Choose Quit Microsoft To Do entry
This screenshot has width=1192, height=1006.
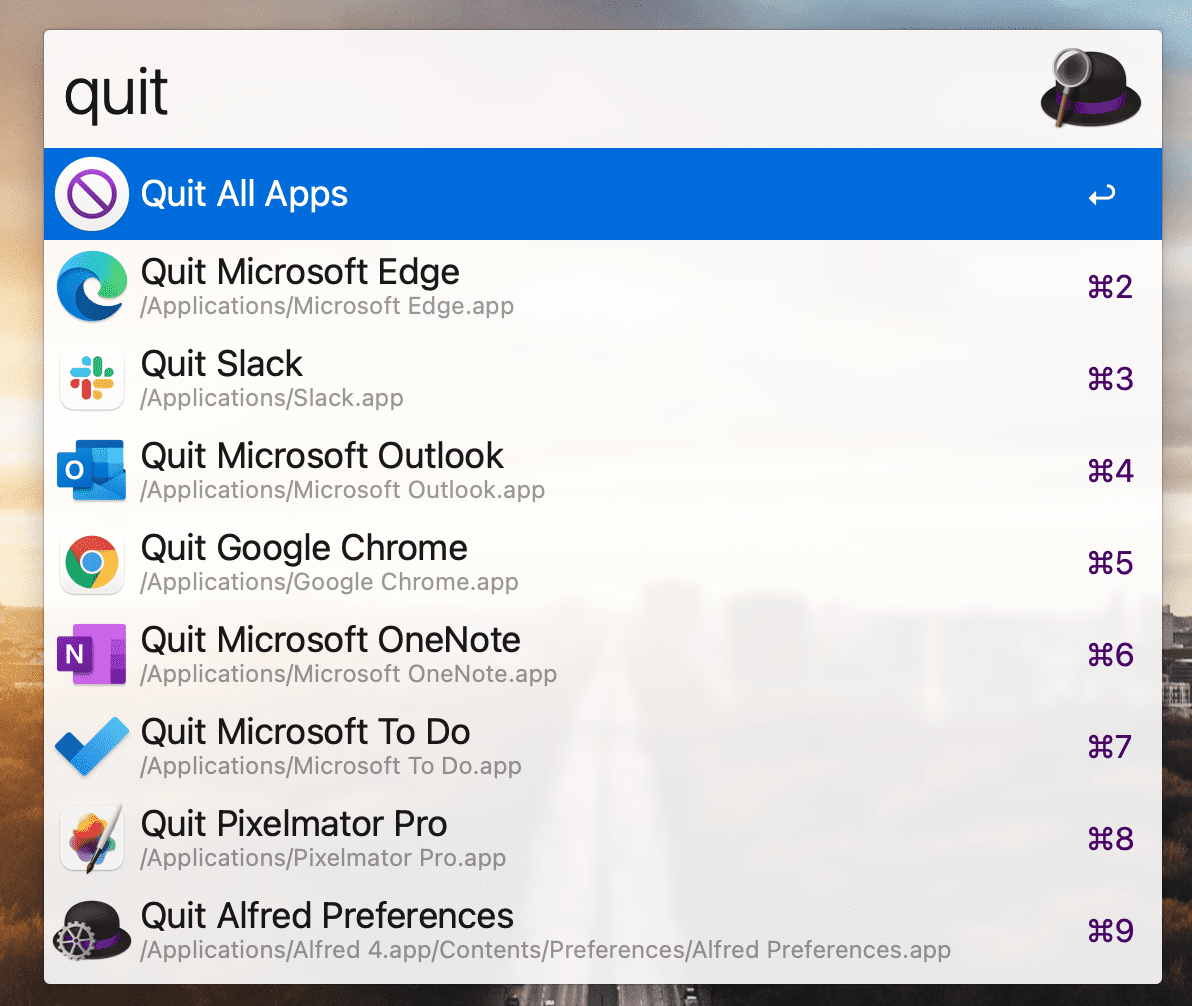click(603, 746)
